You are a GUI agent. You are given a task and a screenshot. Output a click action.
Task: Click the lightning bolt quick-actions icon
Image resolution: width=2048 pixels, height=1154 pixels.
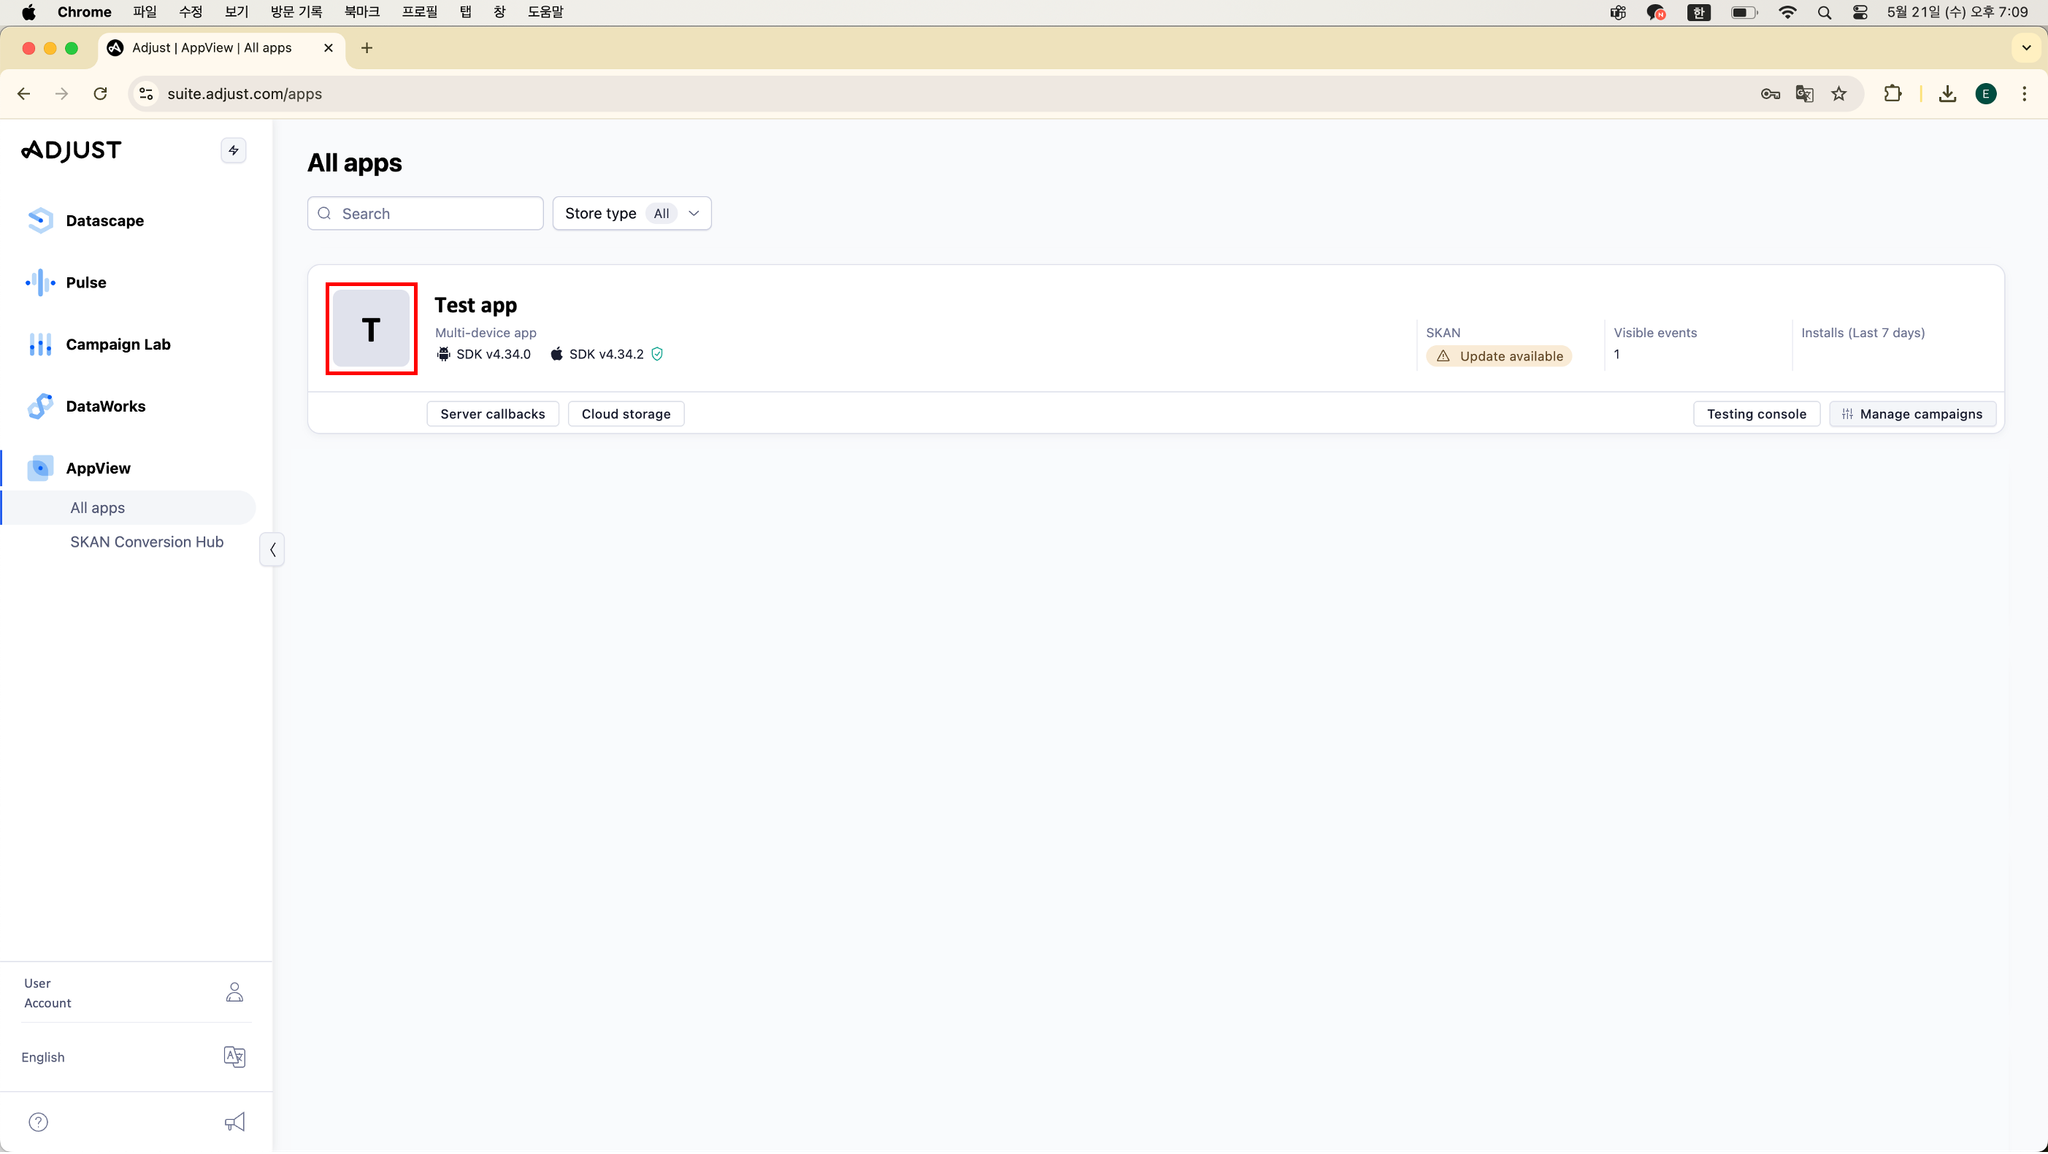coord(233,151)
